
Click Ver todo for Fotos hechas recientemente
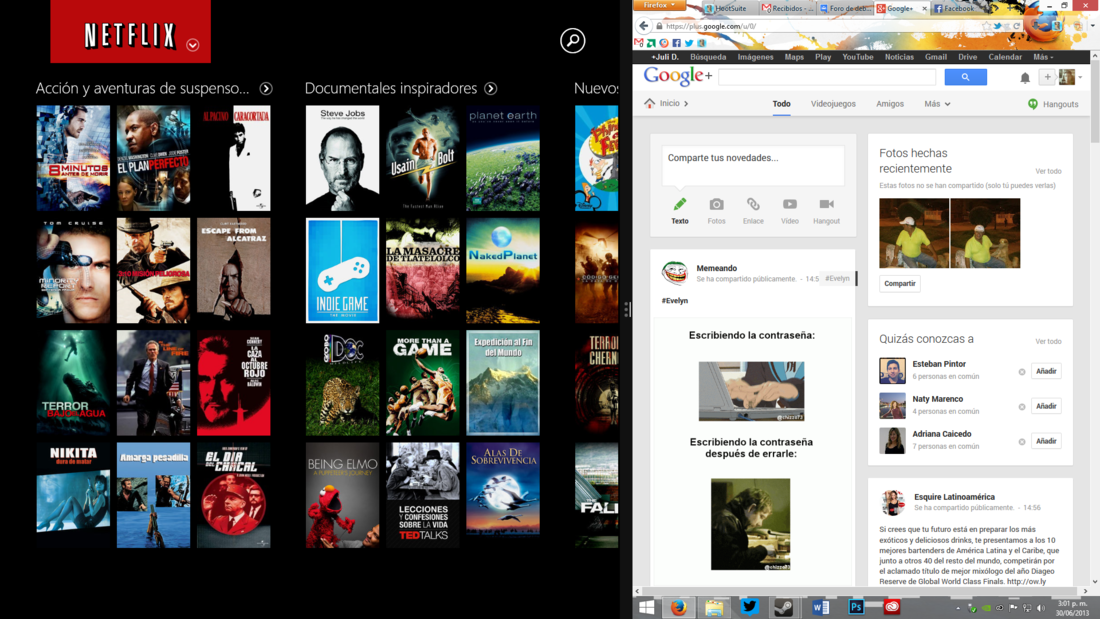(1048, 171)
